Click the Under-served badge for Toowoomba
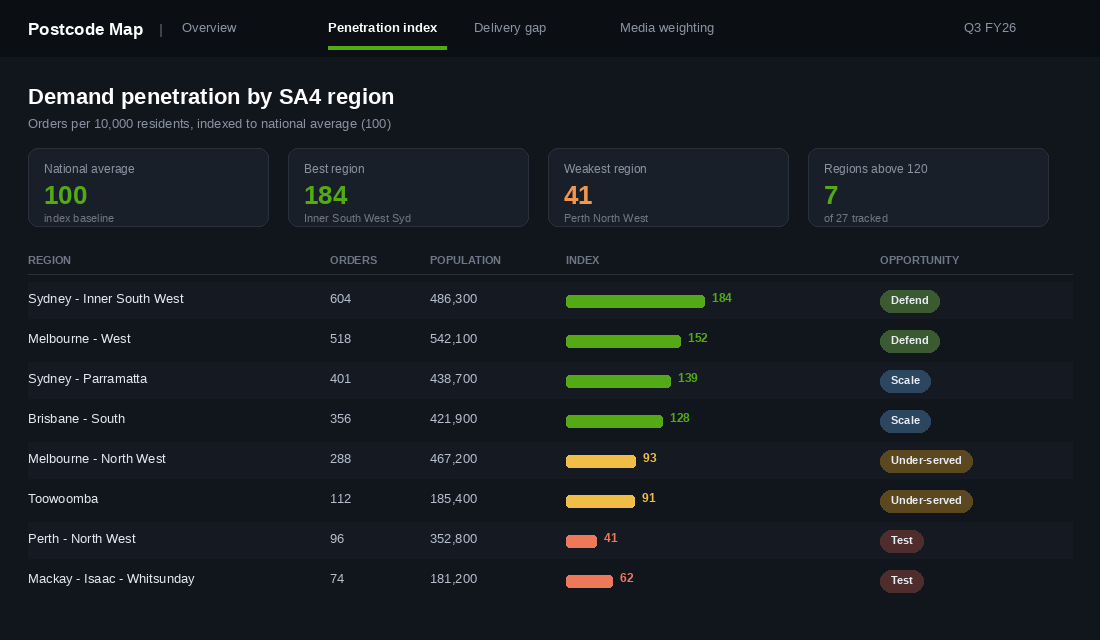Screen dimensions: 1100x640 (926, 501)
